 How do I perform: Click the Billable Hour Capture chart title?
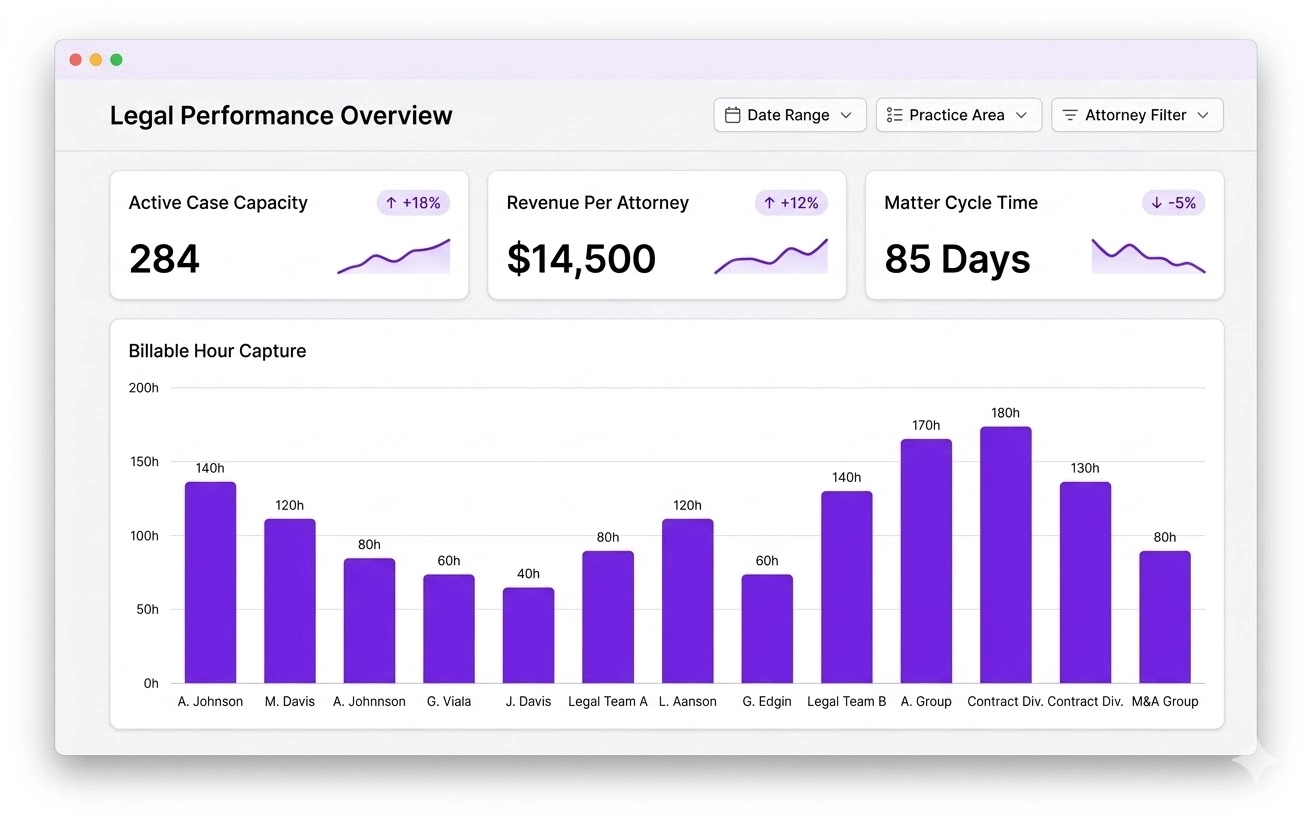coord(217,351)
